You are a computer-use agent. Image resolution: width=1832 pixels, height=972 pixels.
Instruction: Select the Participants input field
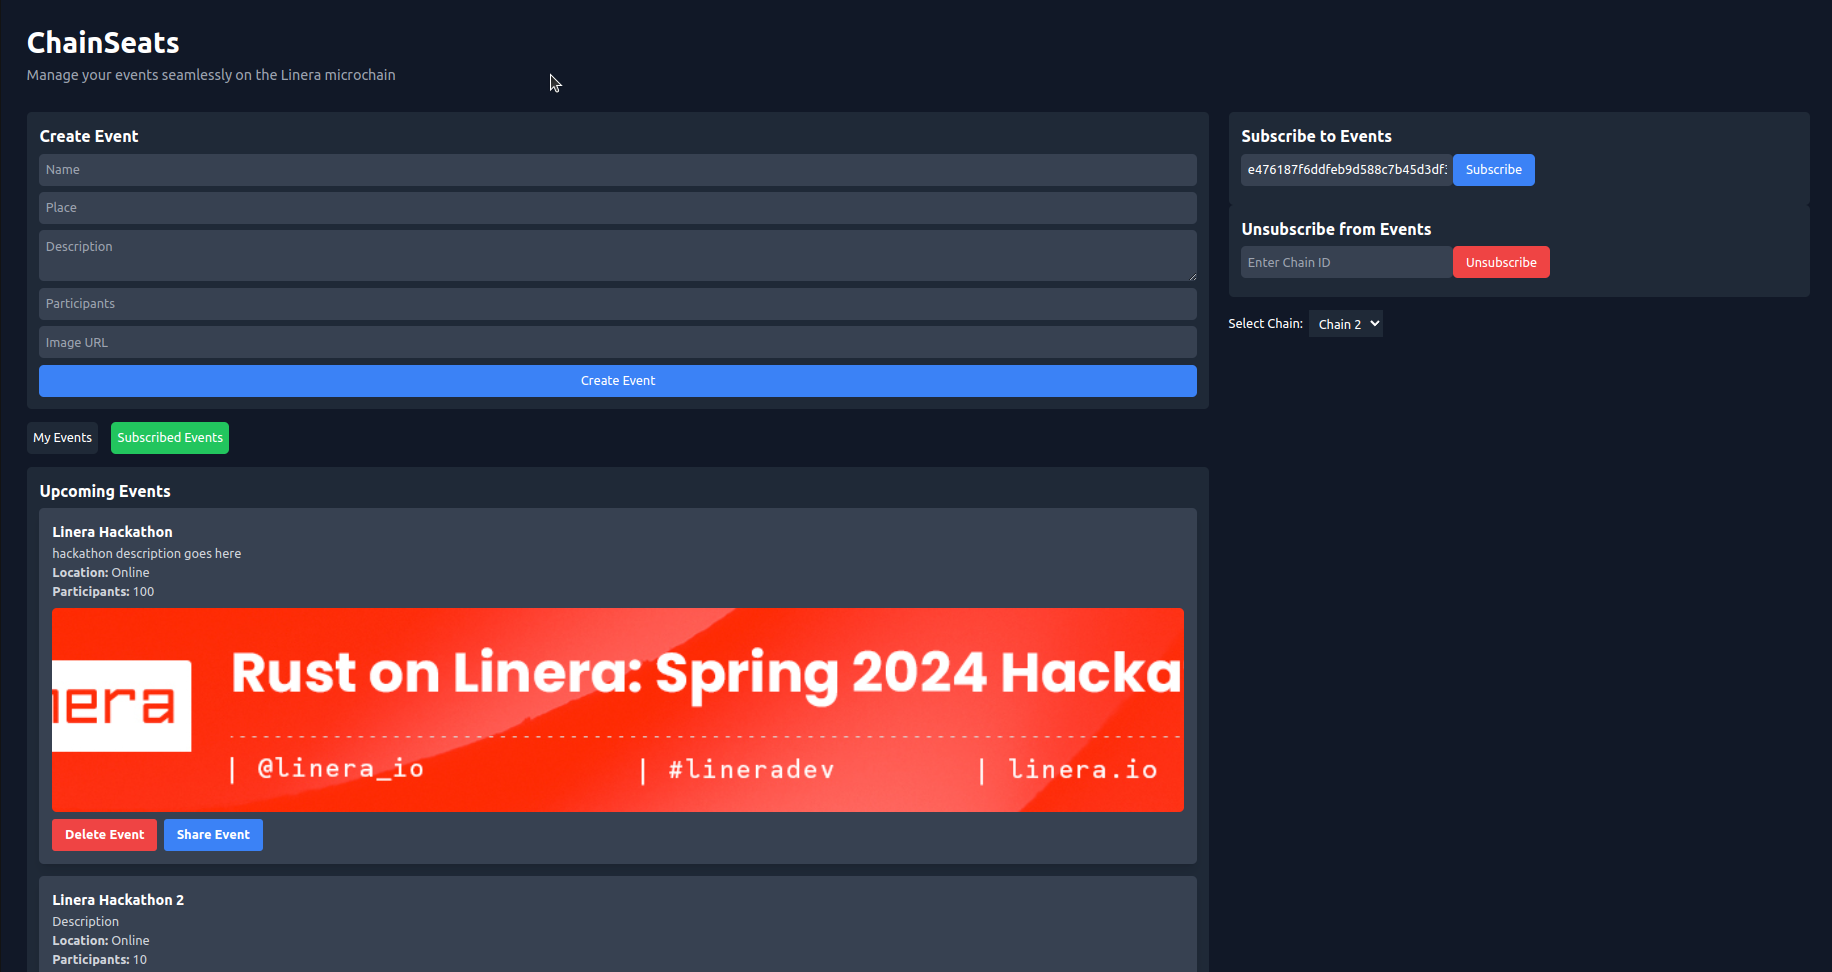618,304
